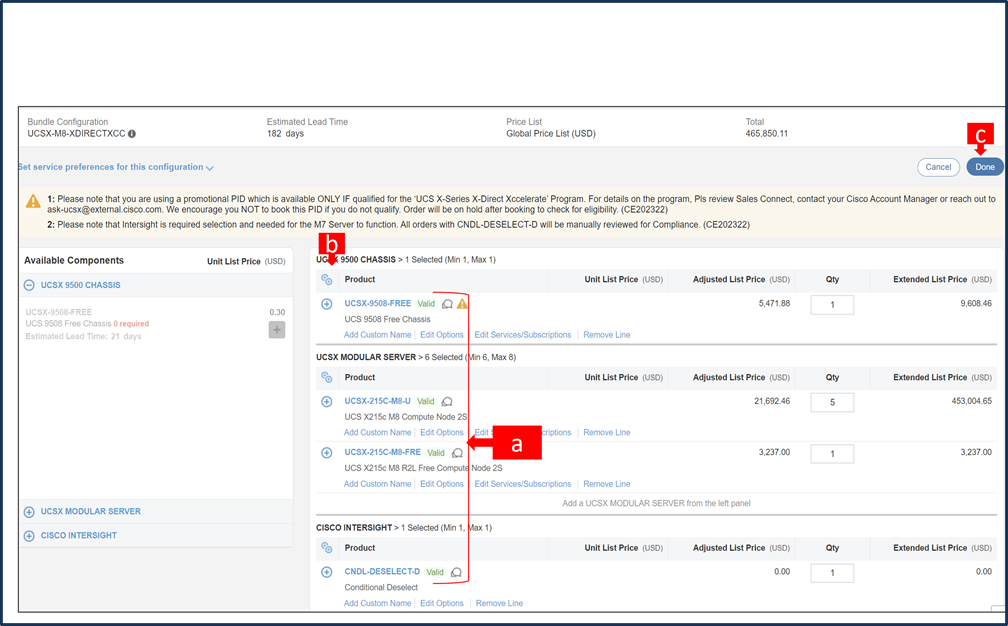Viewport: 1008px width, 626px height.
Task: Click the multi-expand icon in the CISCO INTERSIGHT header
Action: 327,548
